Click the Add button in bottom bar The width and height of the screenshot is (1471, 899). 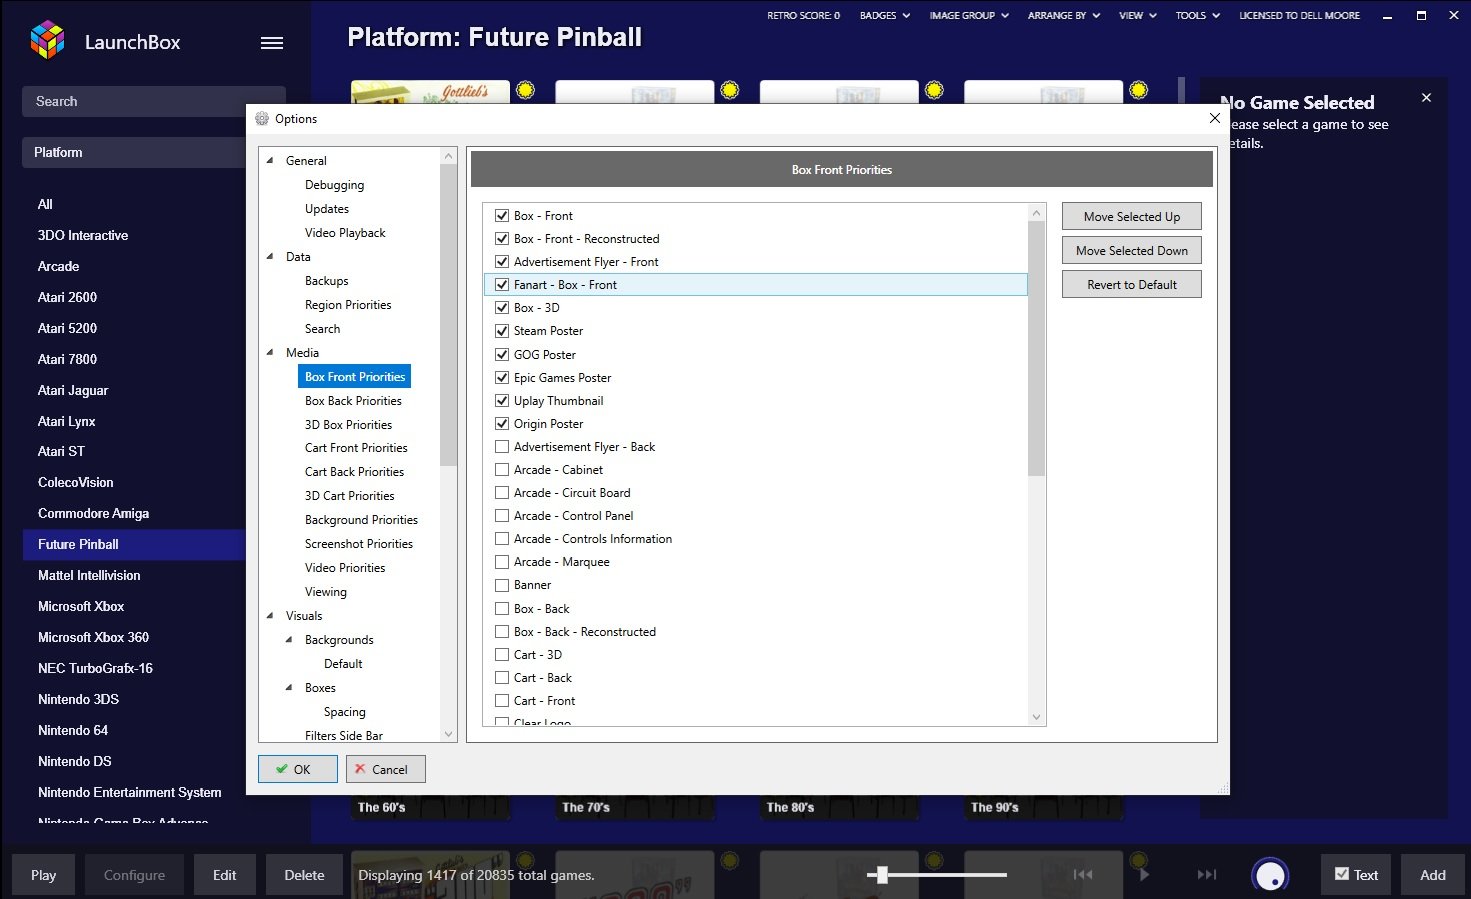tap(1432, 875)
